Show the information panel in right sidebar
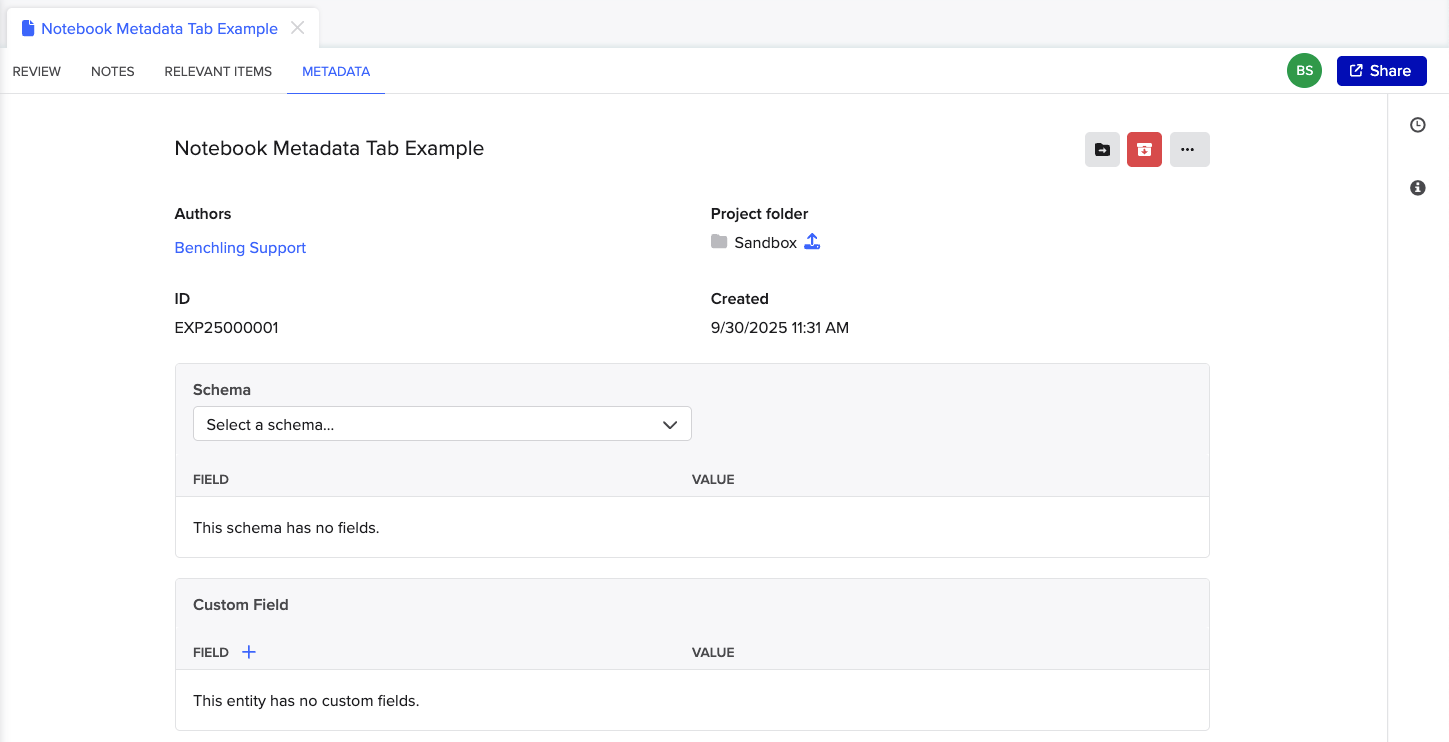Viewport: 1449px width, 742px height. pyautogui.click(x=1417, y=188)
